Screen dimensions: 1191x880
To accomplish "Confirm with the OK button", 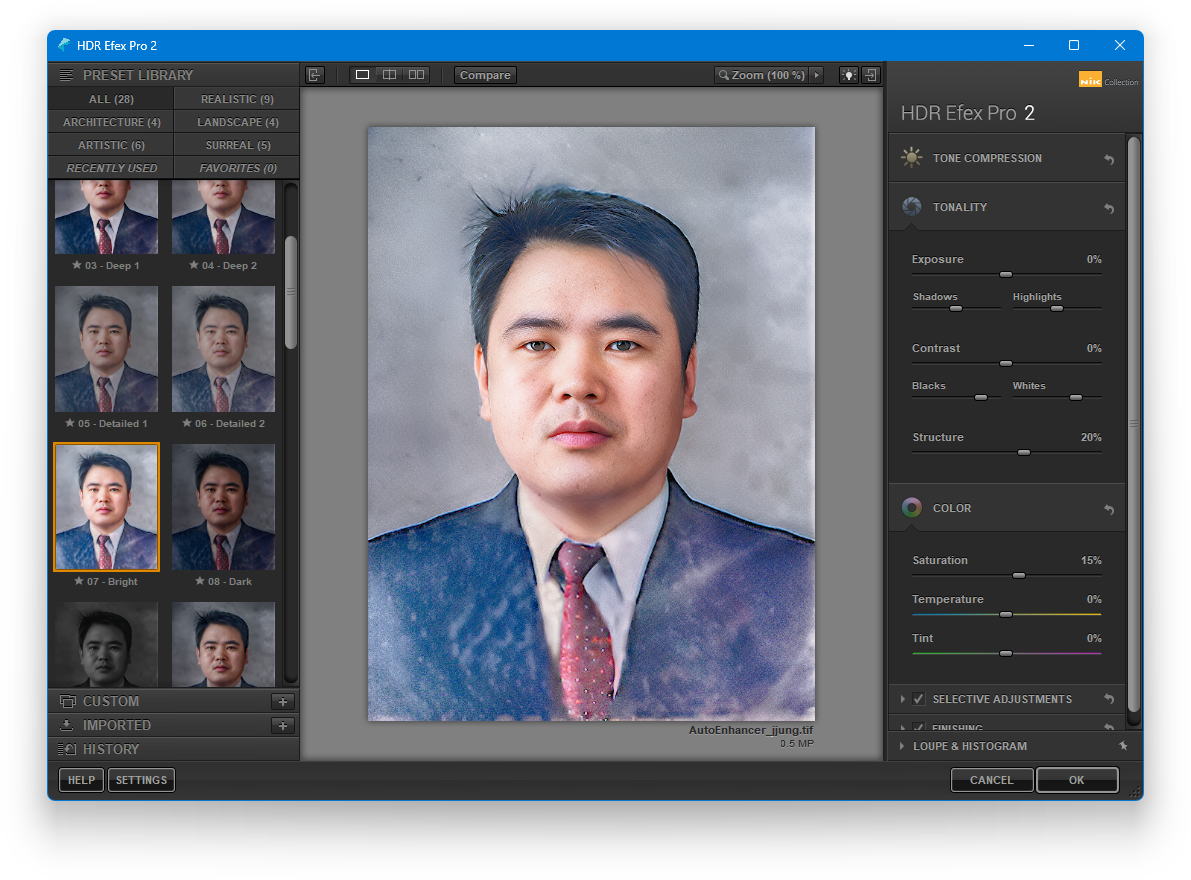I will point(1076,780).
